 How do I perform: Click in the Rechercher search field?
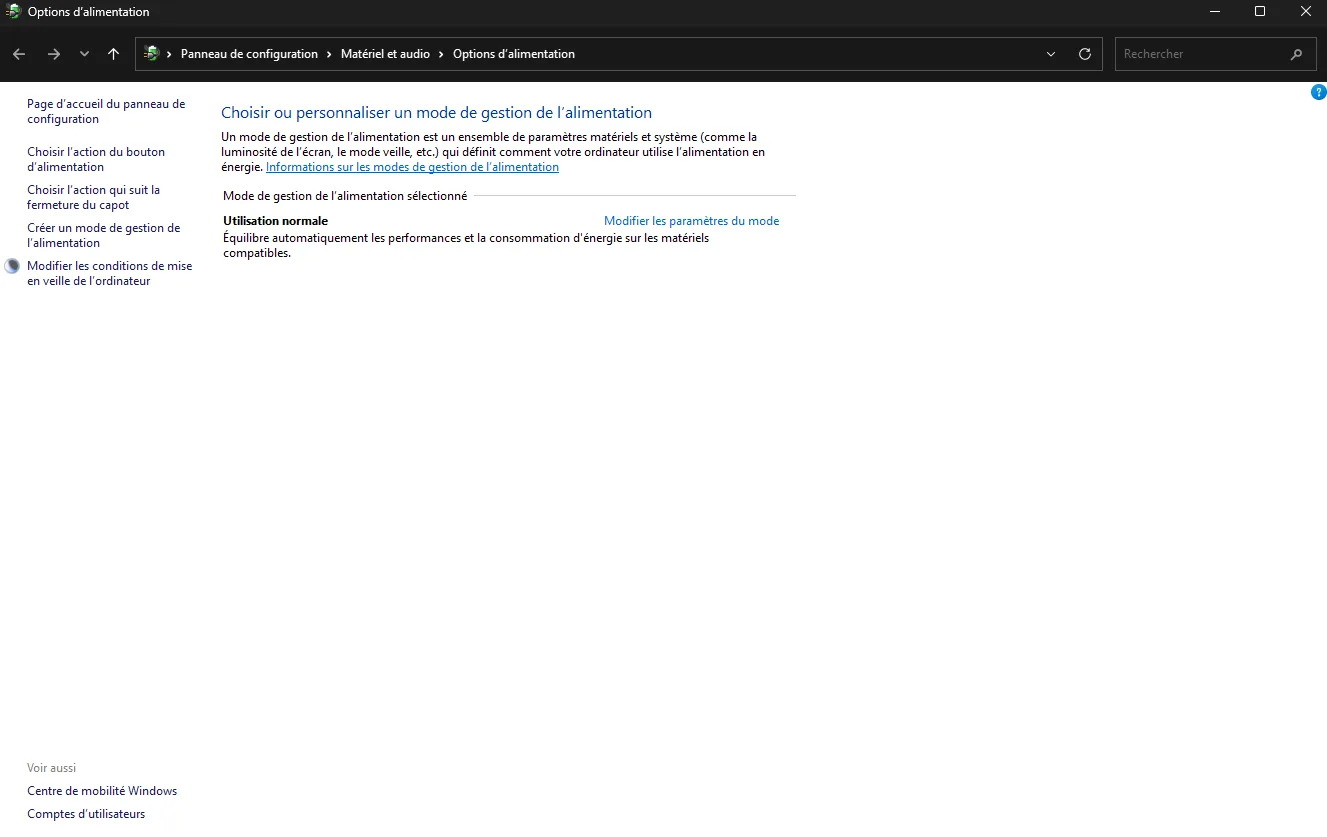click(1200, 54)
